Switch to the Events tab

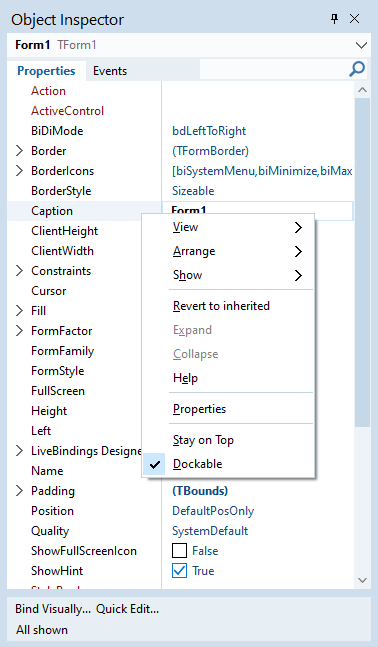point(110,71)
